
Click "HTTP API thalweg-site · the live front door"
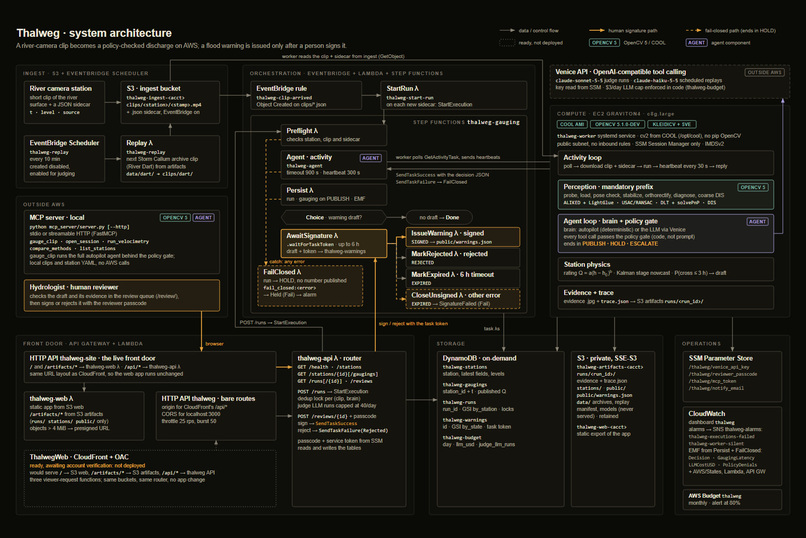click(x=92, y=358)
